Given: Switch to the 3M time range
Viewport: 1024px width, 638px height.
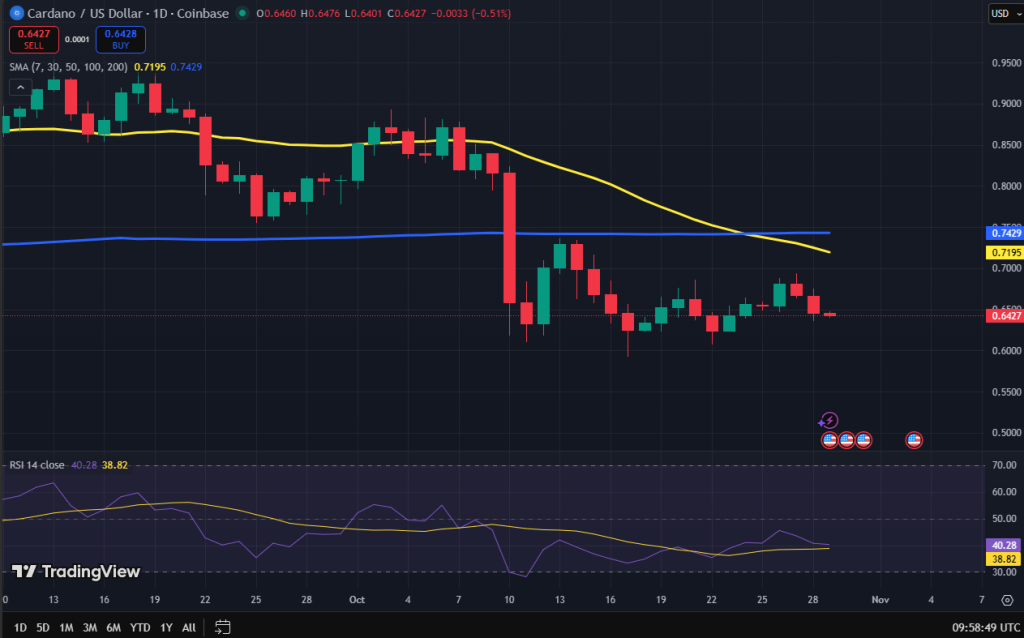Looking at the screenshot, I should click(90, 628).
